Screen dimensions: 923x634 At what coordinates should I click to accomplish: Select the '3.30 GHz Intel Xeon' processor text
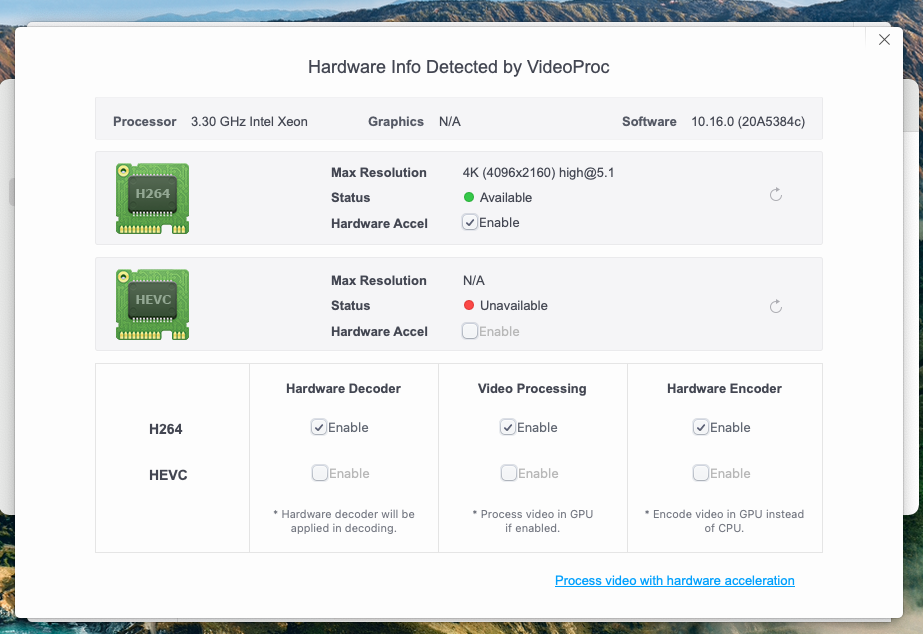(249, 121)
